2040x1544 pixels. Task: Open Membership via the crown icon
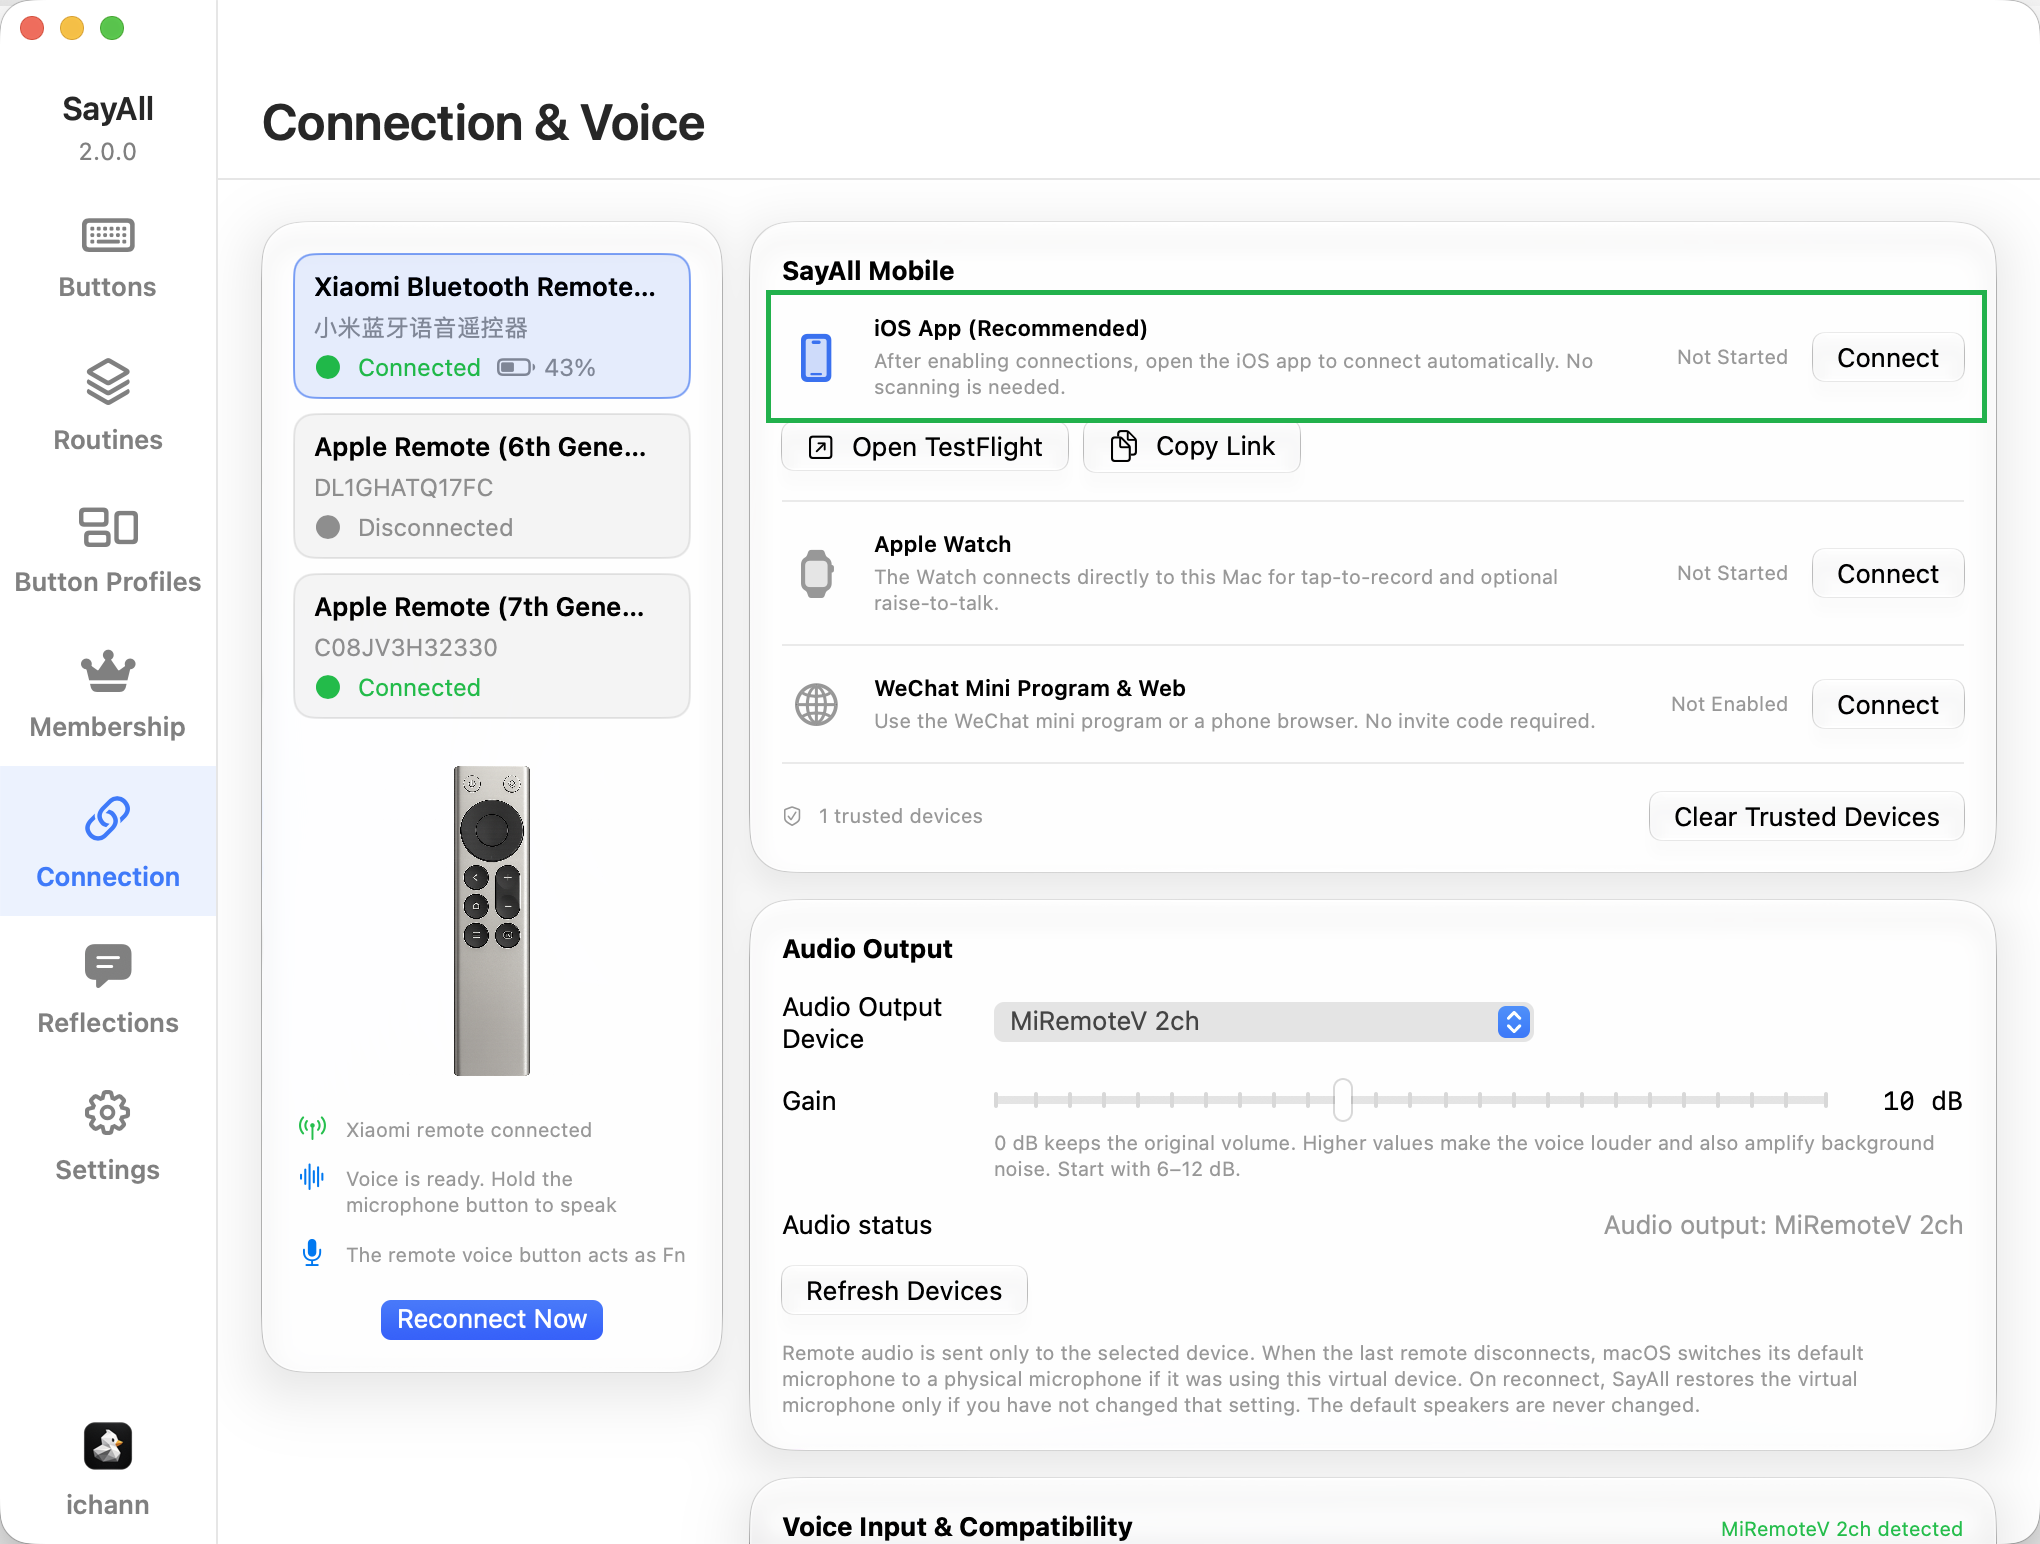coord(108,671)
